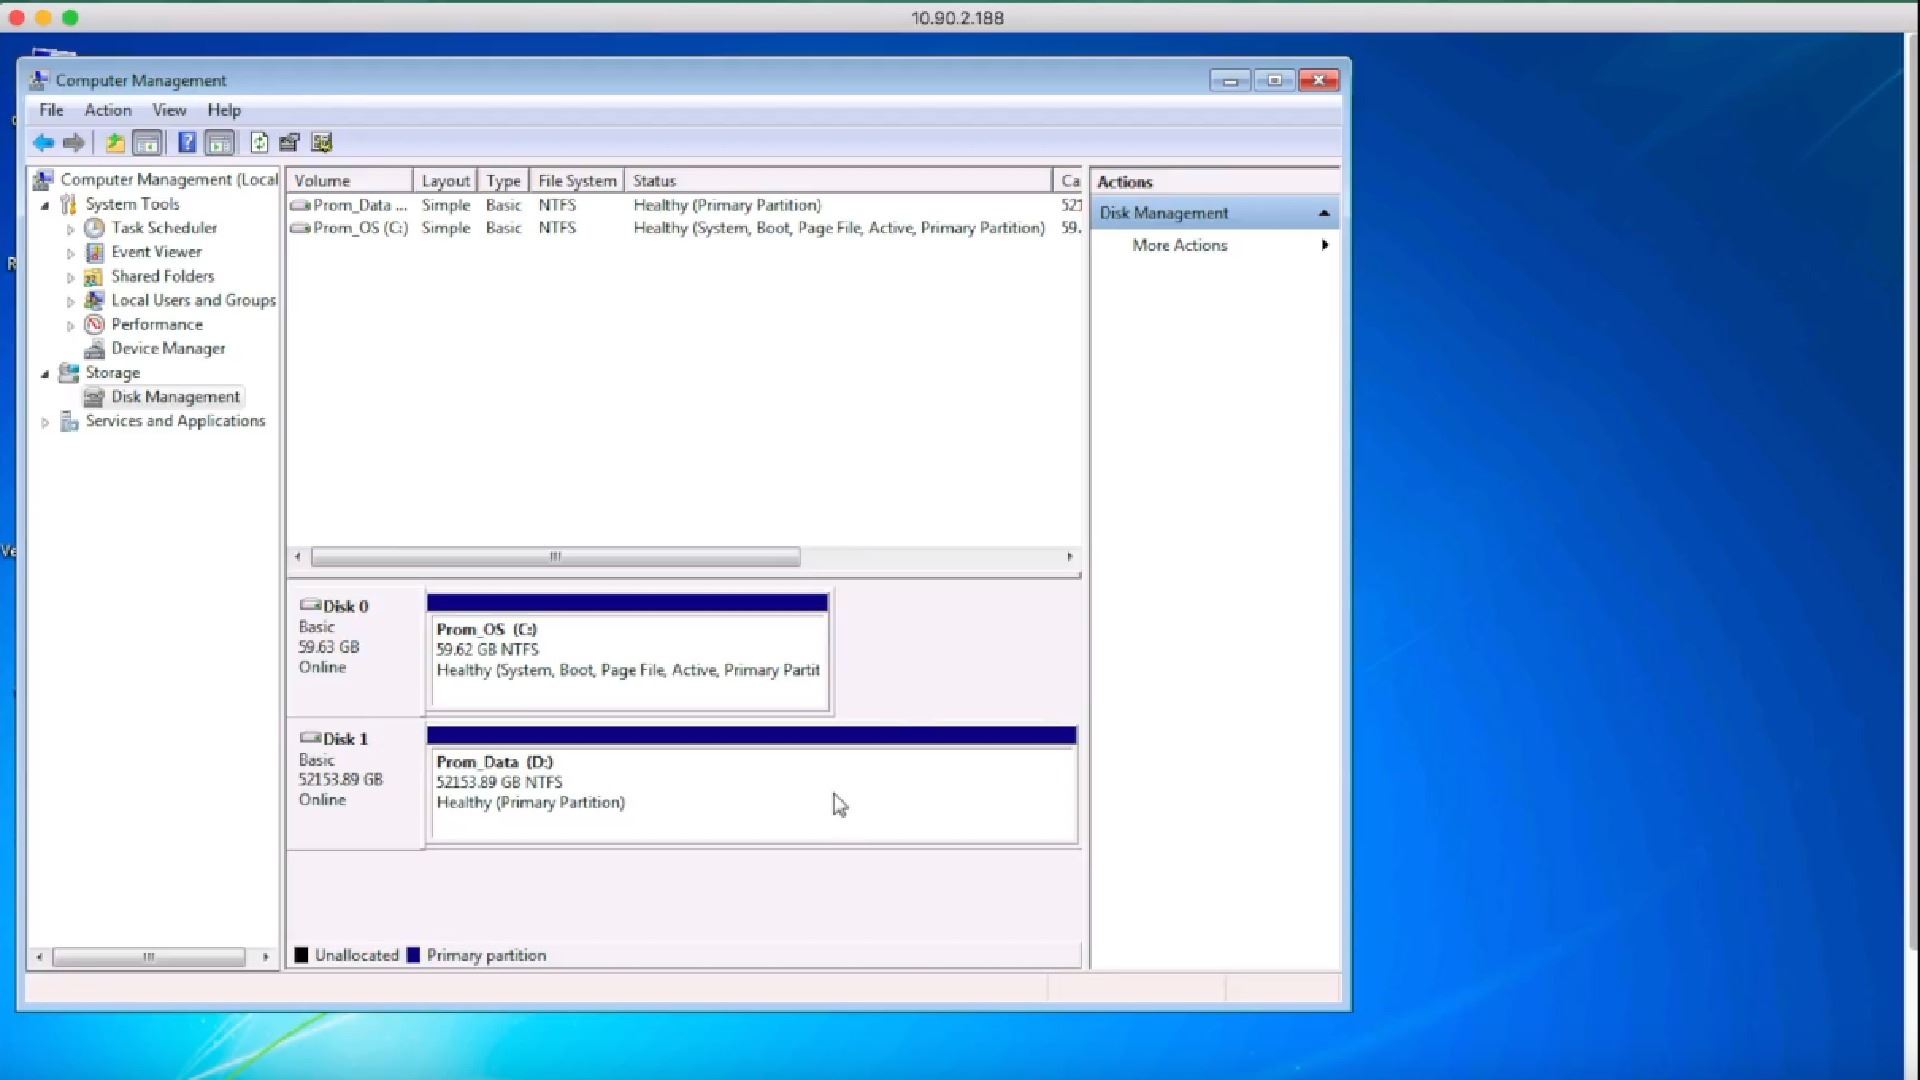Select the Local Users and Groups icon
The width and height of the screenshot is (1920, 1080).
pos(94,300)
